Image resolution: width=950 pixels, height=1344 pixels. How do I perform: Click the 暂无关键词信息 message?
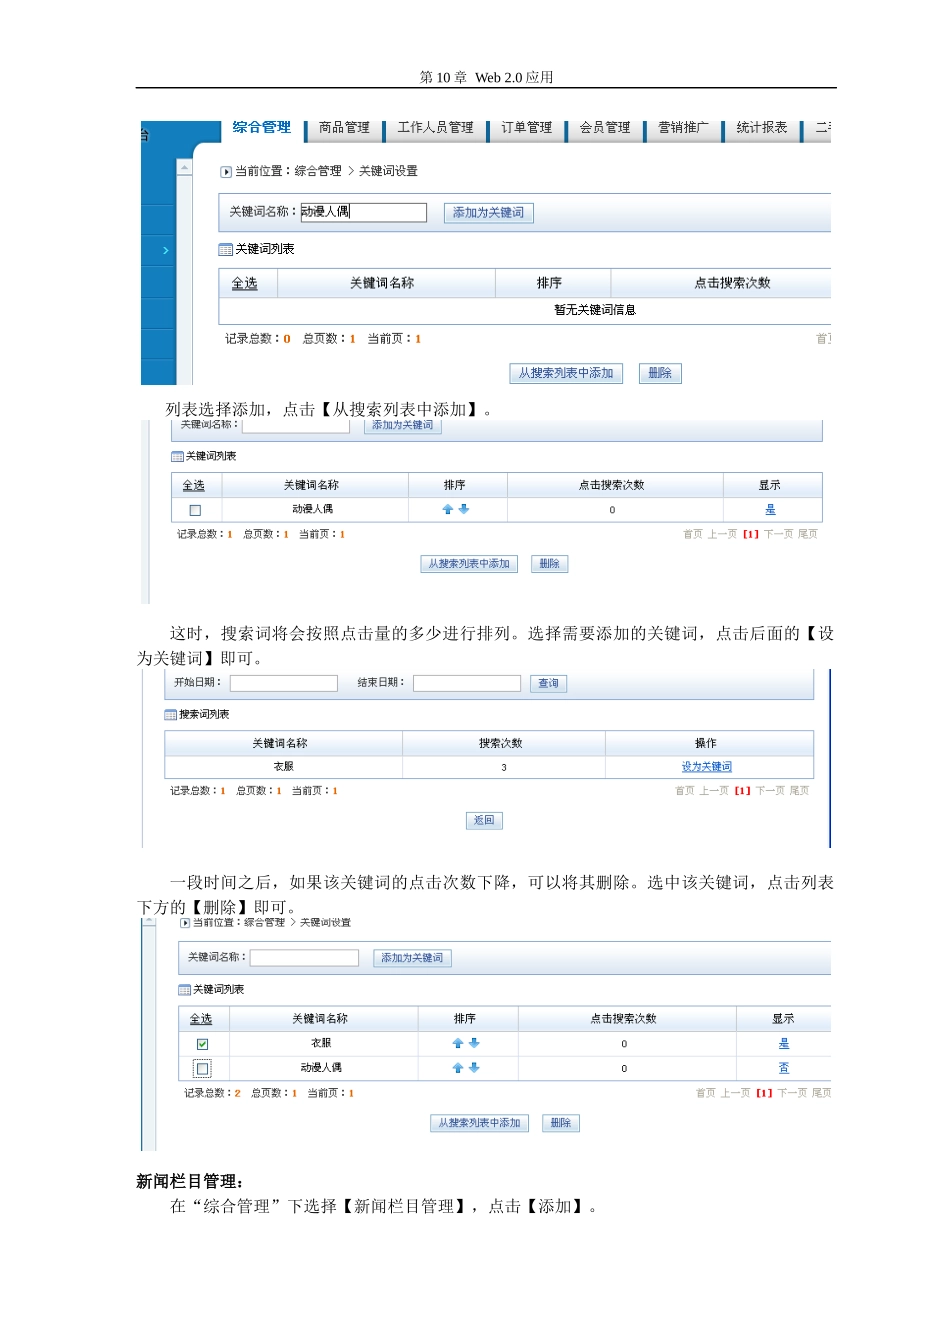point(595,310)
